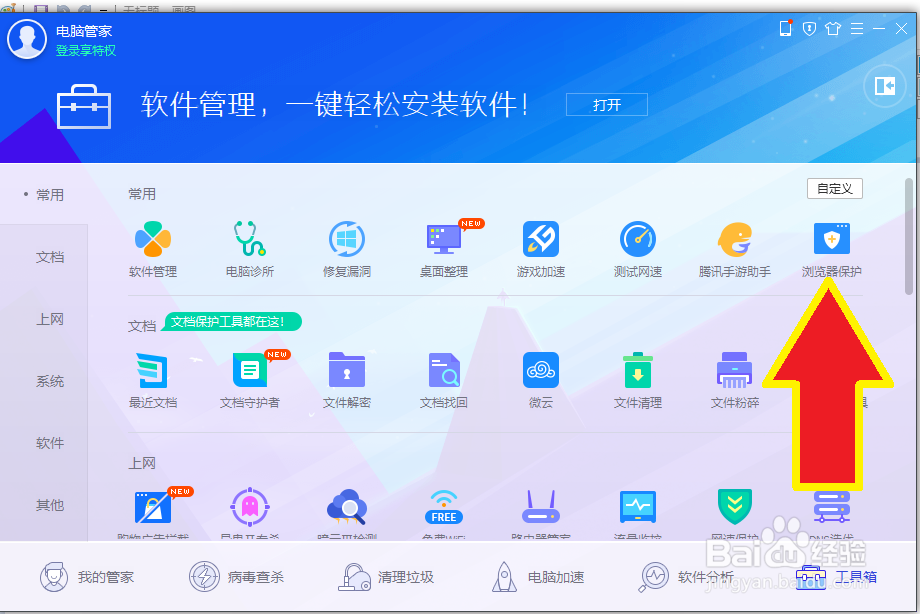Click the vertical scrollbar thumb
Viewport: 920px width, 614px height.
click(909, 236)
